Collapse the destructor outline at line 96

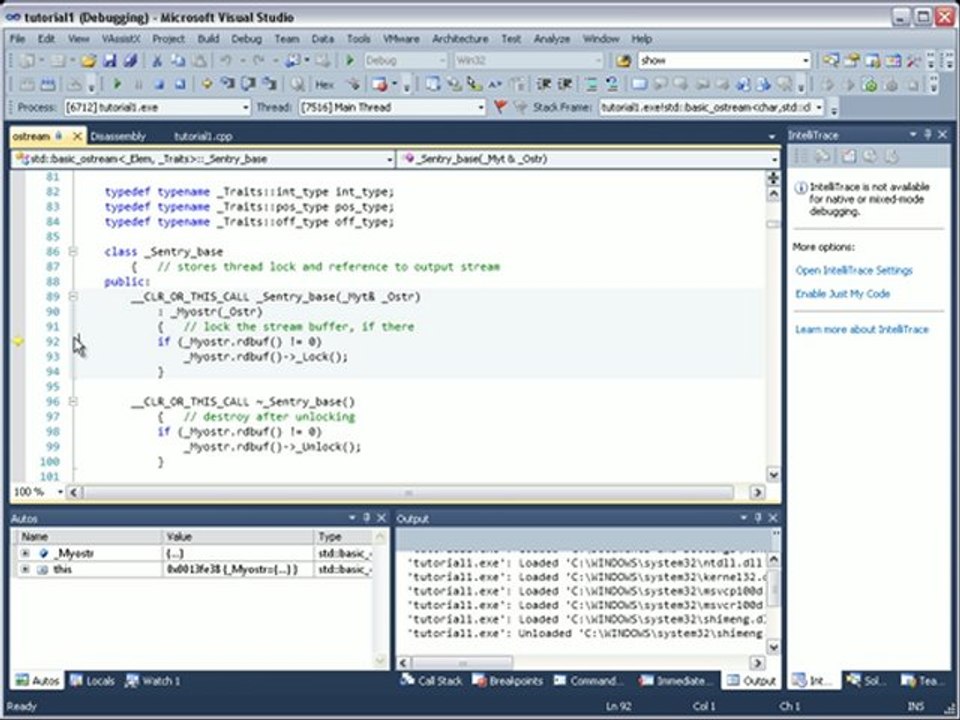73,402
